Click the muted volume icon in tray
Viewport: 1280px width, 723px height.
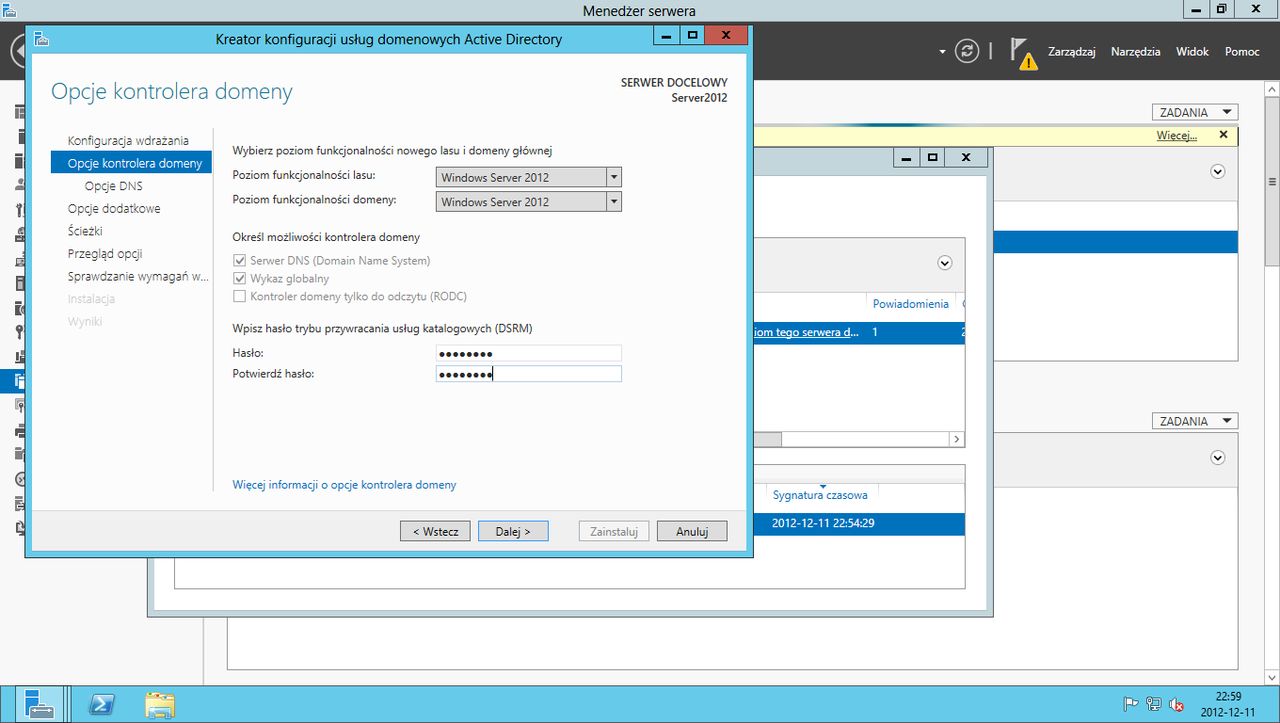tap(1177, 704)
